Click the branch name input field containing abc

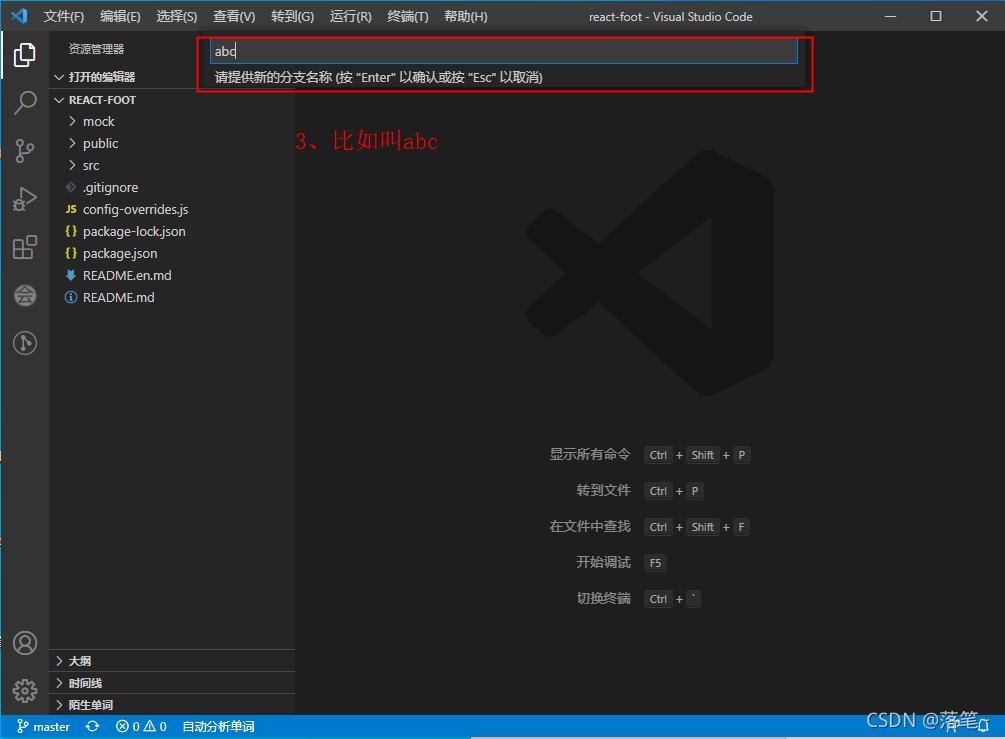pos(504,51)
